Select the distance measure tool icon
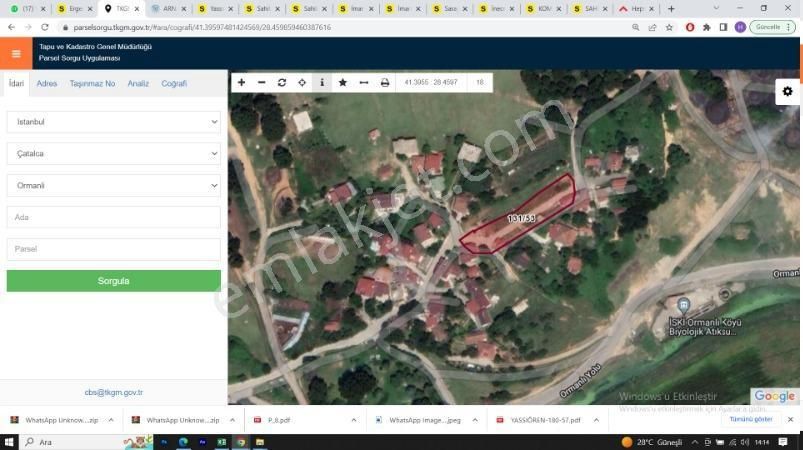This screenshot has height=450, width=803. (364, 82)
